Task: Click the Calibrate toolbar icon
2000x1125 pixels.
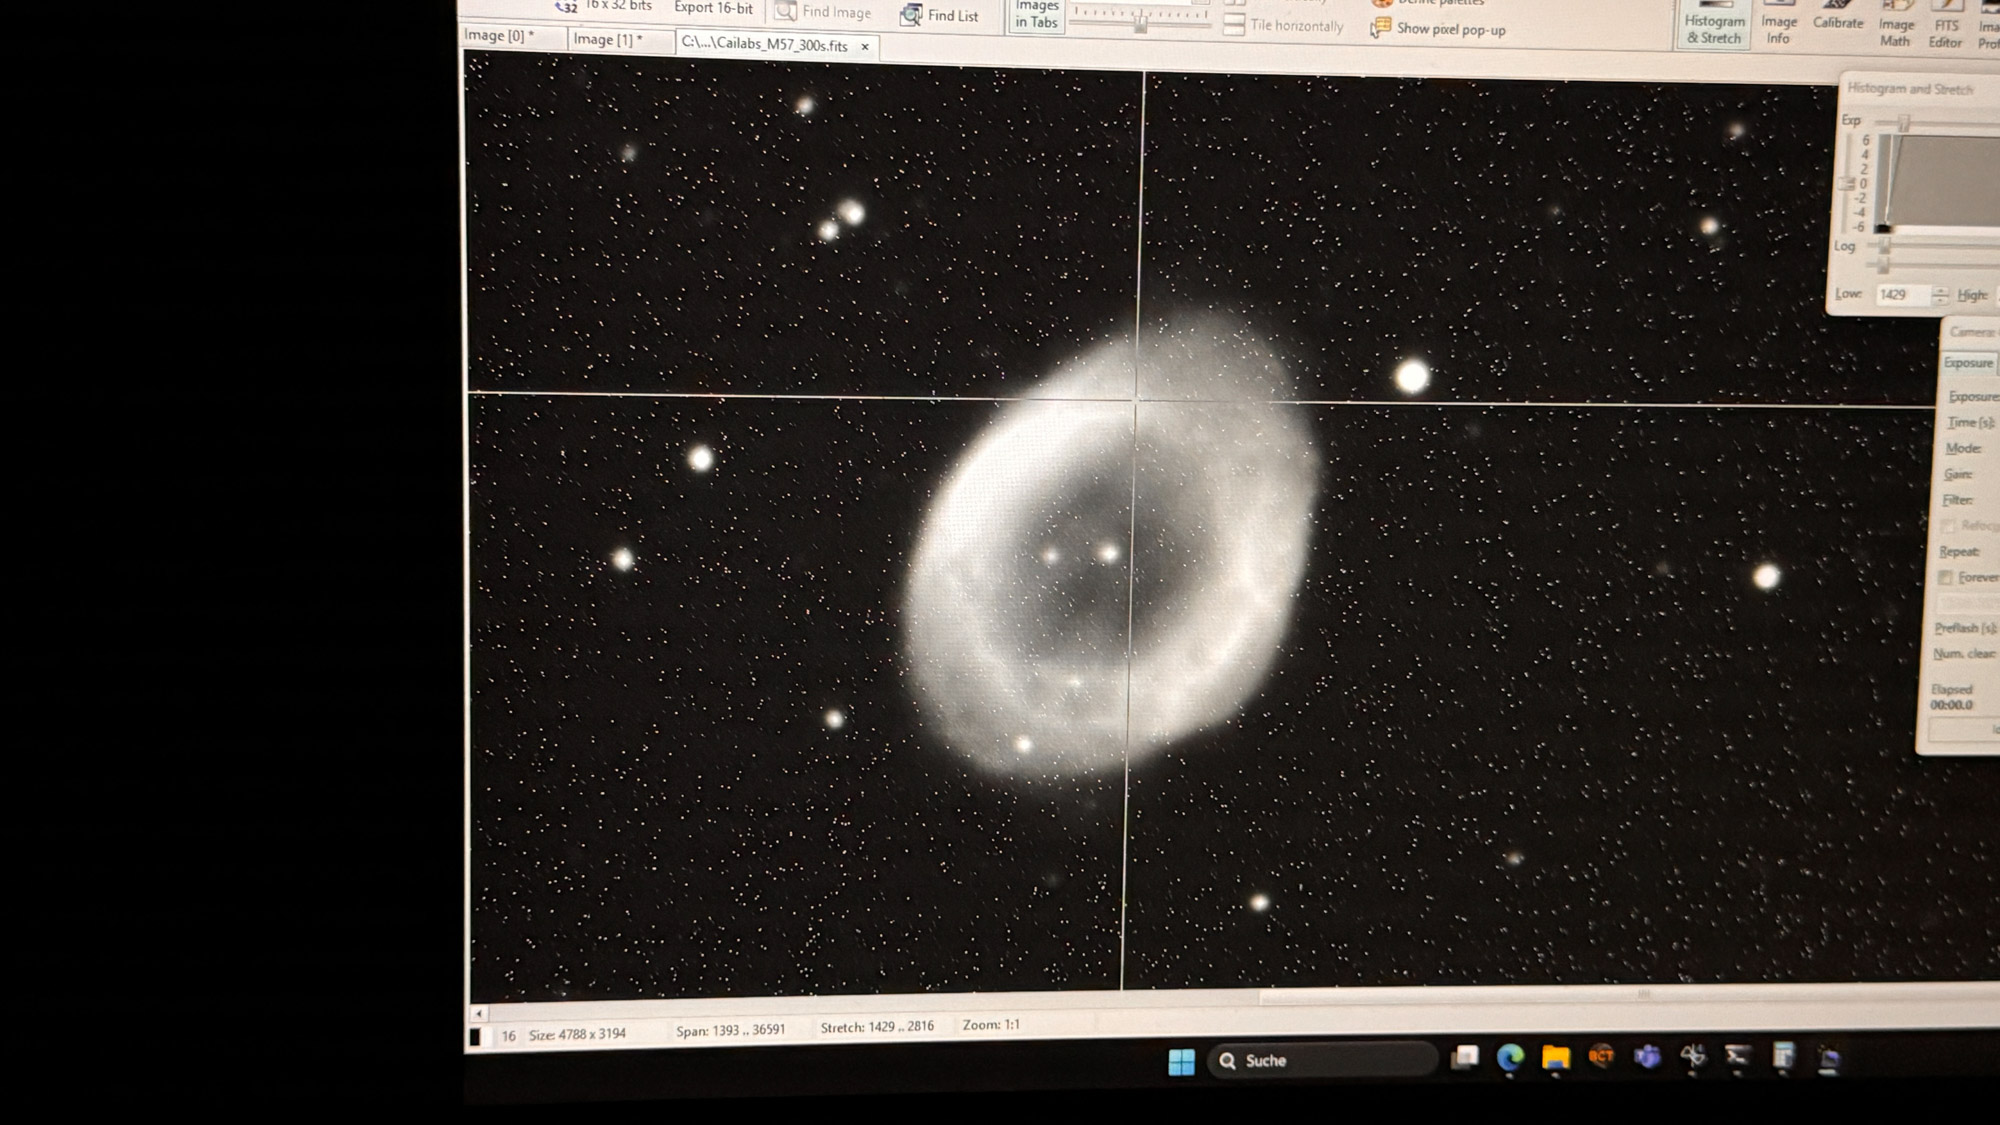Action: click(1838, 18)
